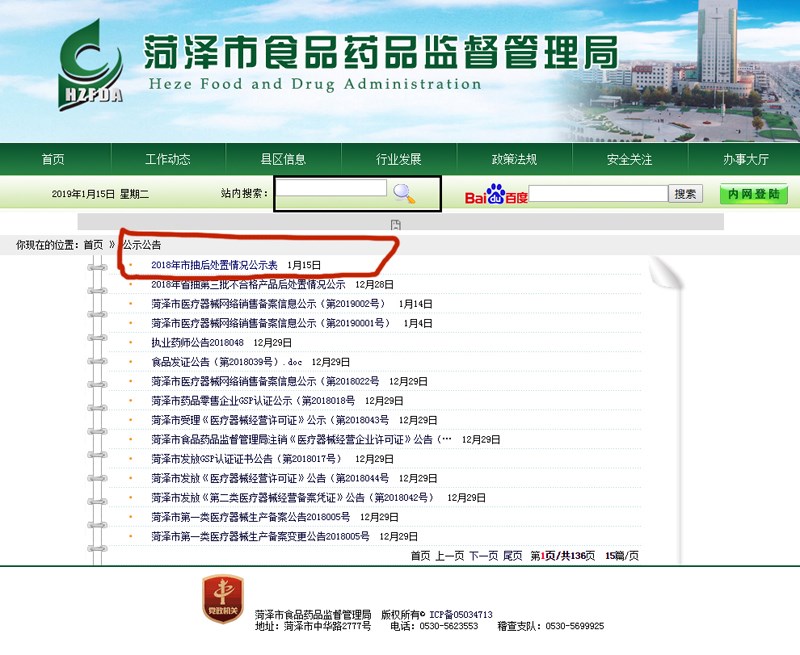
Task: Jump to 尾页 last page
Action: tap(512, 555)
